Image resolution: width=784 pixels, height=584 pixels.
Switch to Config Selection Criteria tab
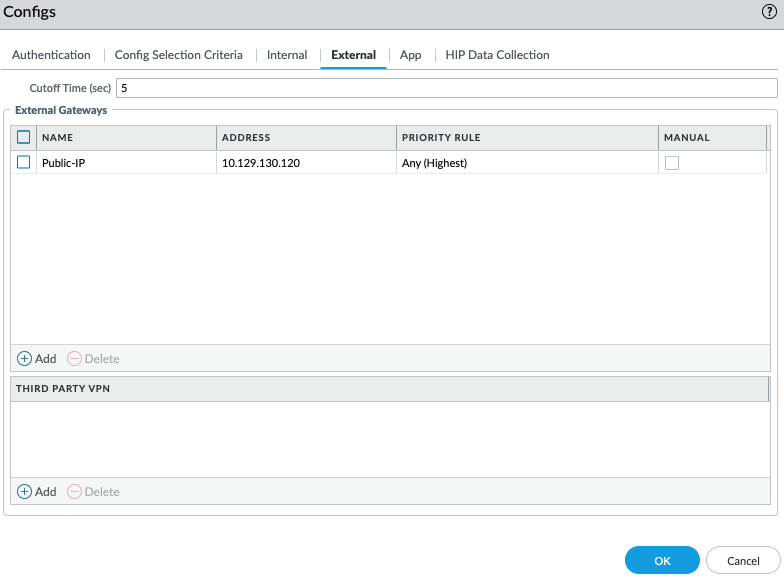[x=178, y=55]
